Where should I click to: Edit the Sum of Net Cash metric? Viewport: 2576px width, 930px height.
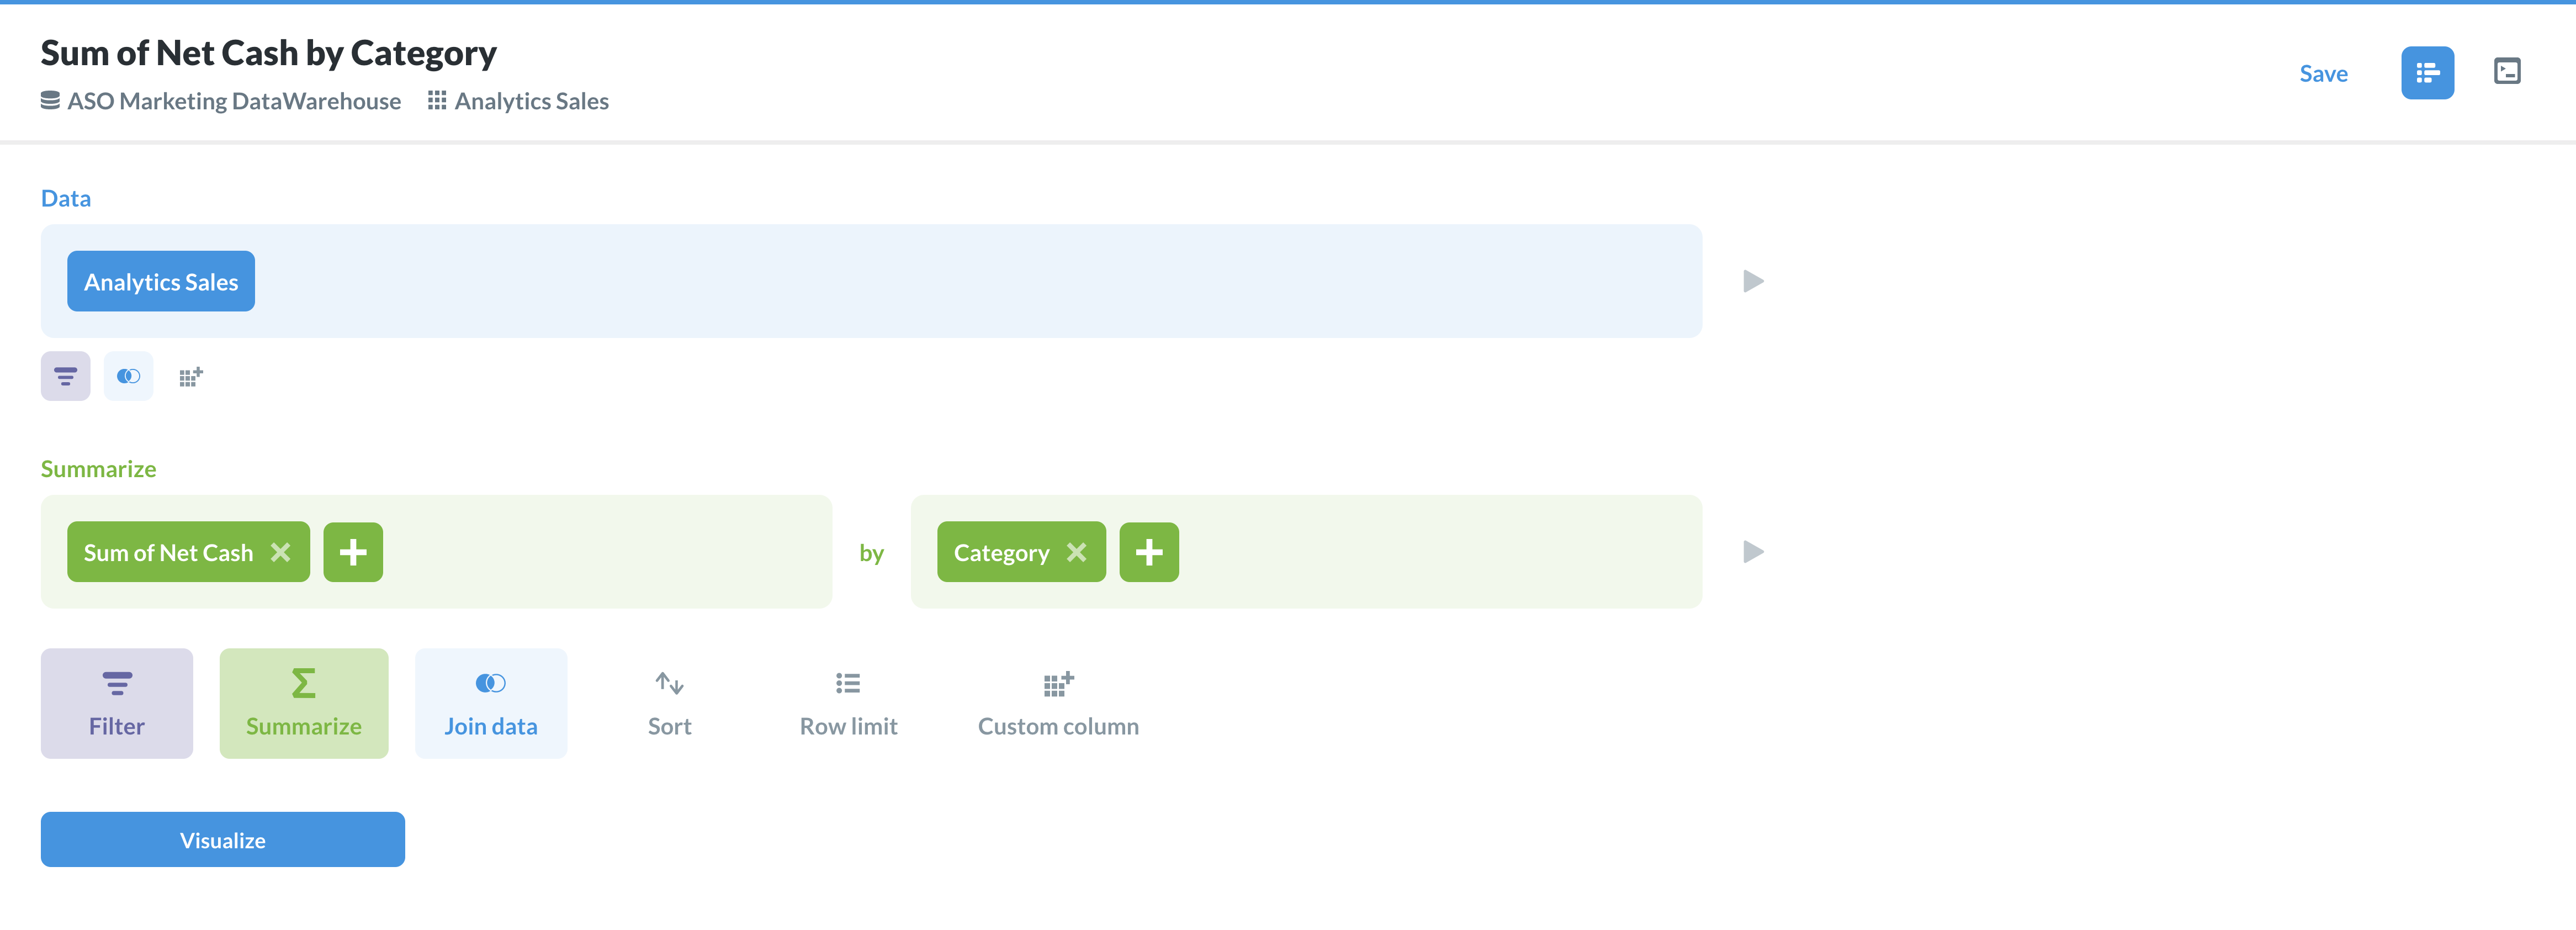(168, 553)
